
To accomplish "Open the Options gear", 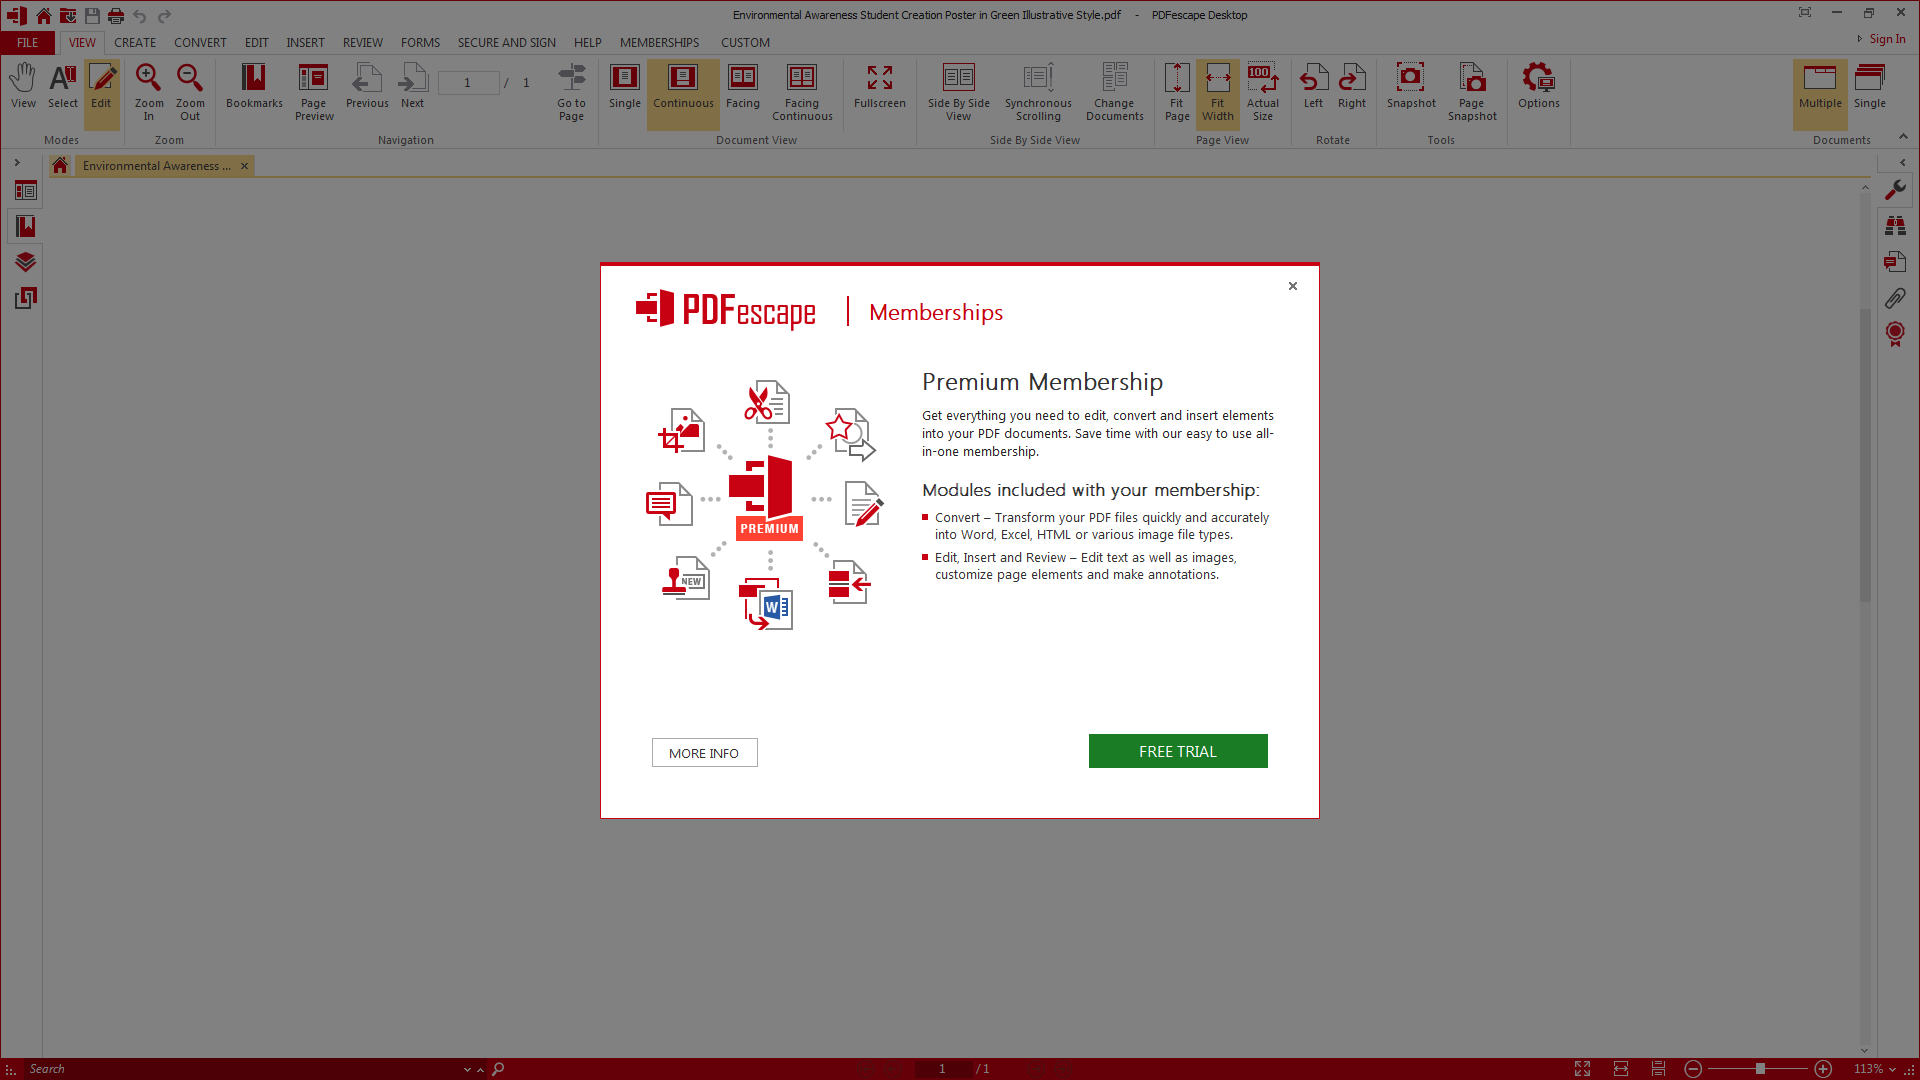I will [1538, 87].
